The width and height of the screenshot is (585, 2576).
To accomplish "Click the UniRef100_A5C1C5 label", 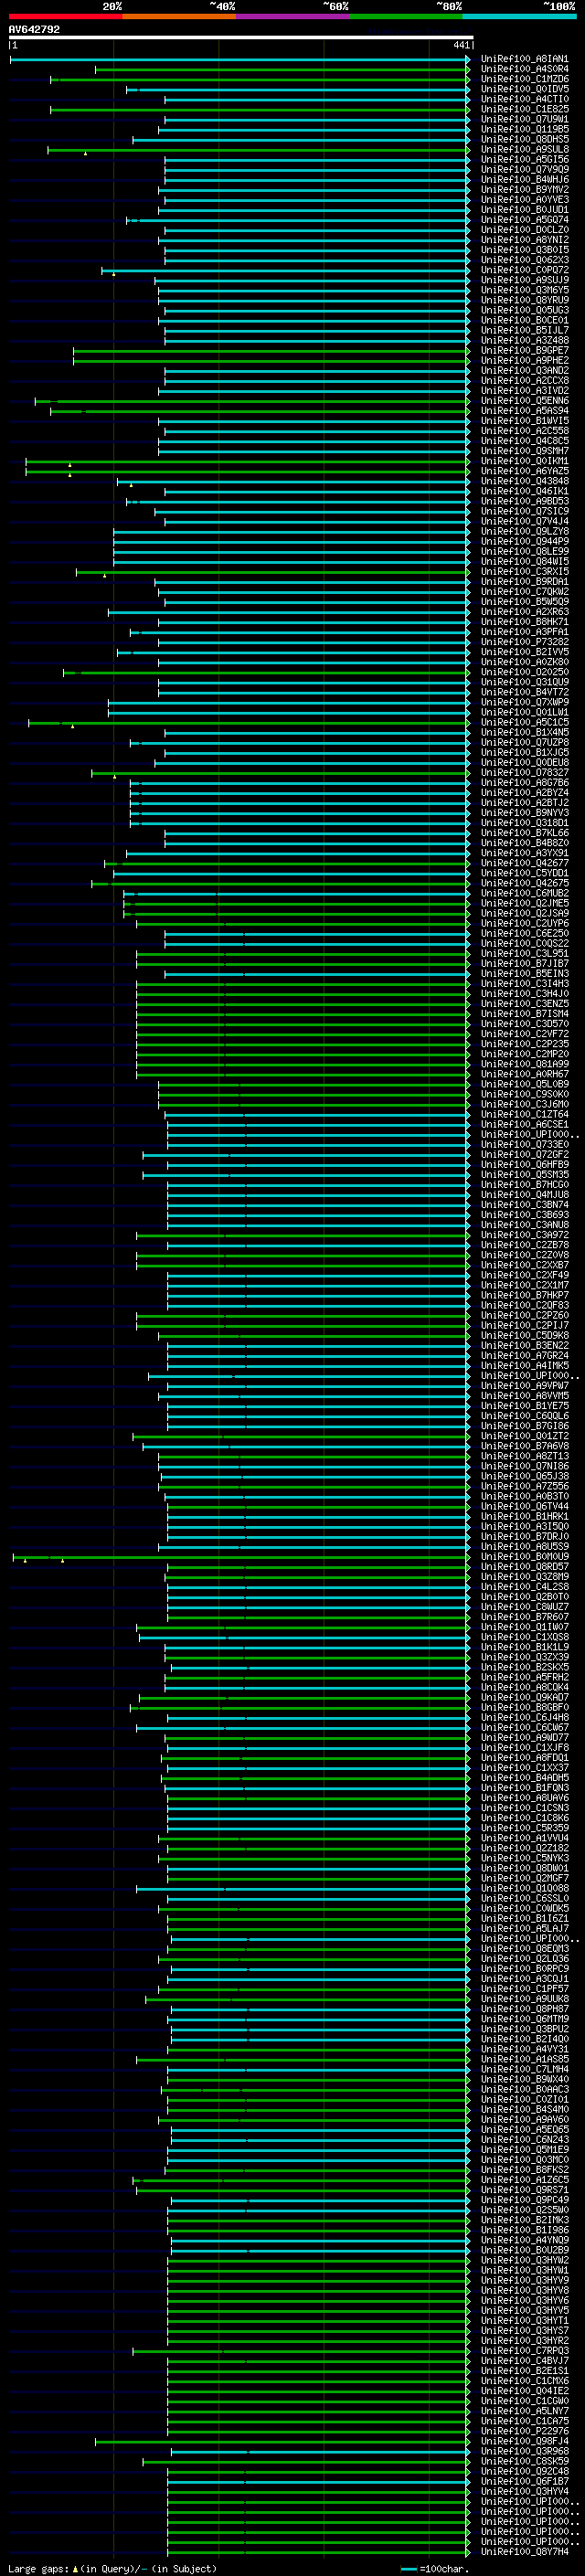I will 525,722.
